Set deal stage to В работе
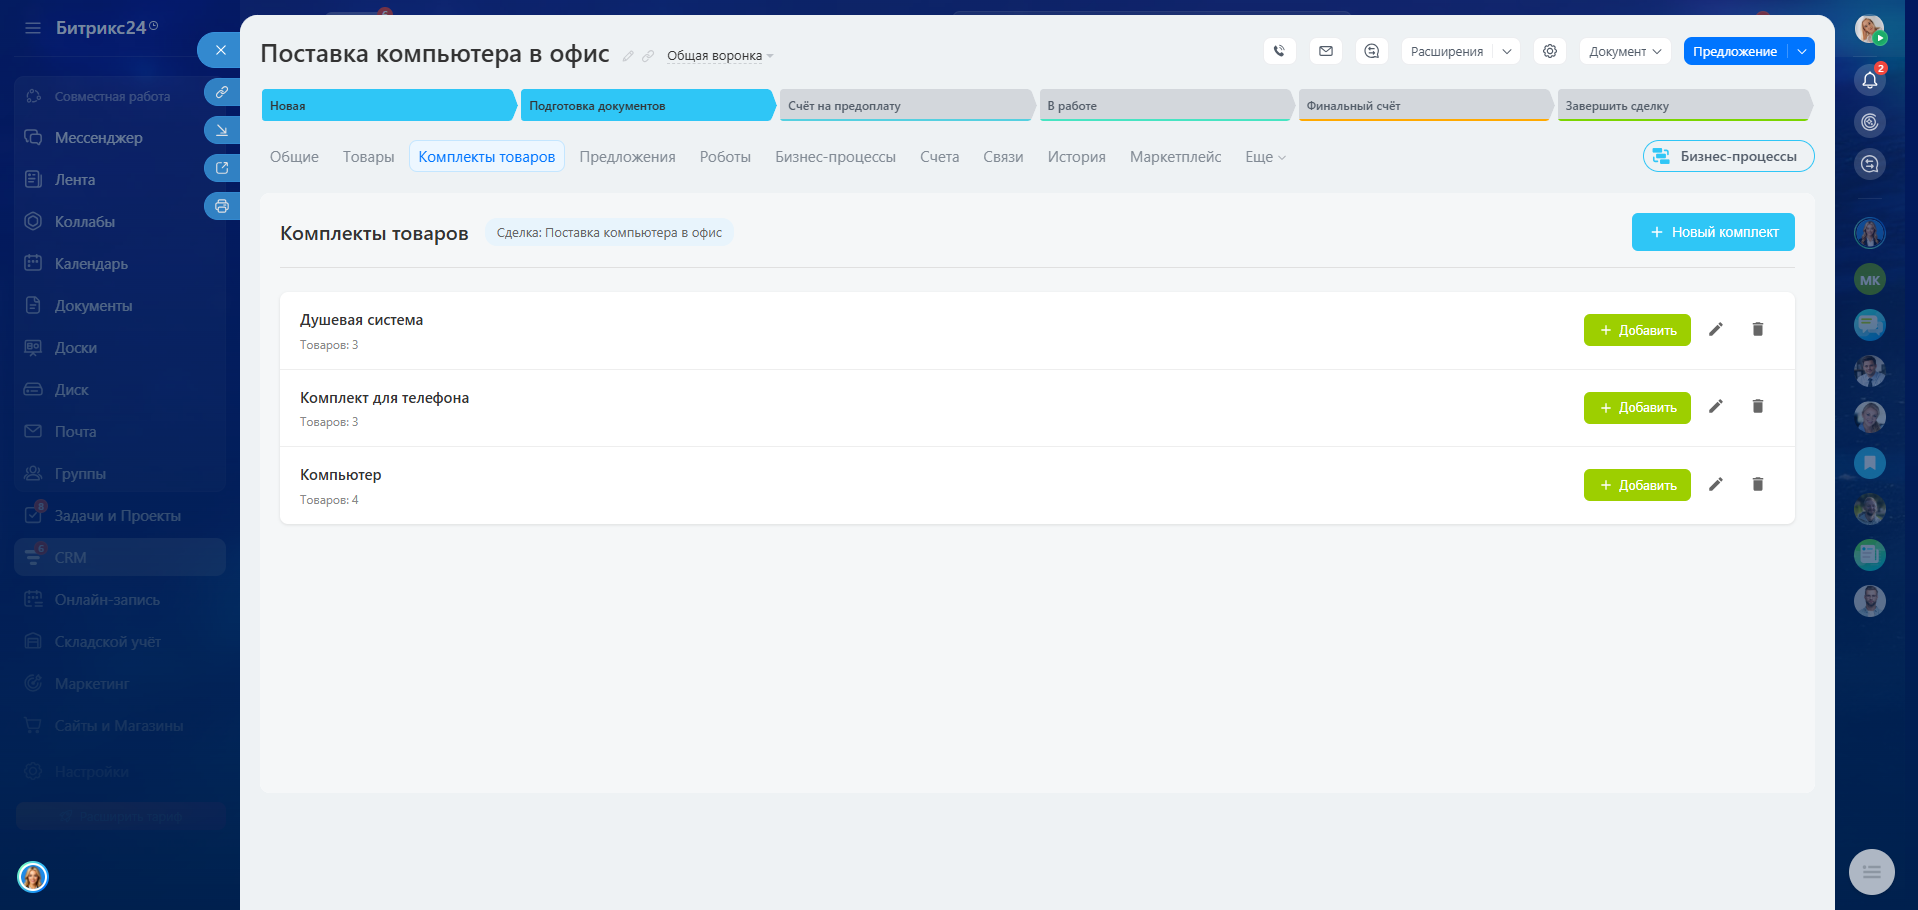Image resolution: width=1918 pixels, height=910 pixels. click(1164, 105)
